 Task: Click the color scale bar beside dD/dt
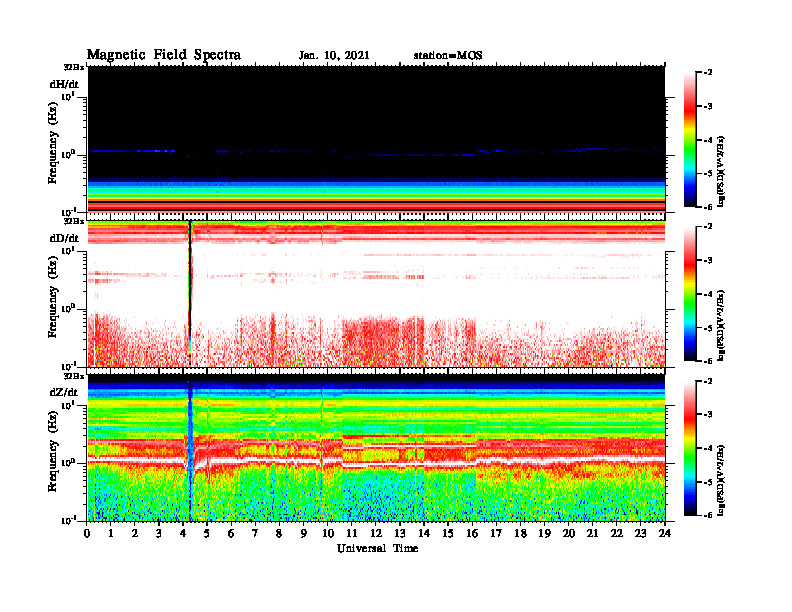[690, 294]
